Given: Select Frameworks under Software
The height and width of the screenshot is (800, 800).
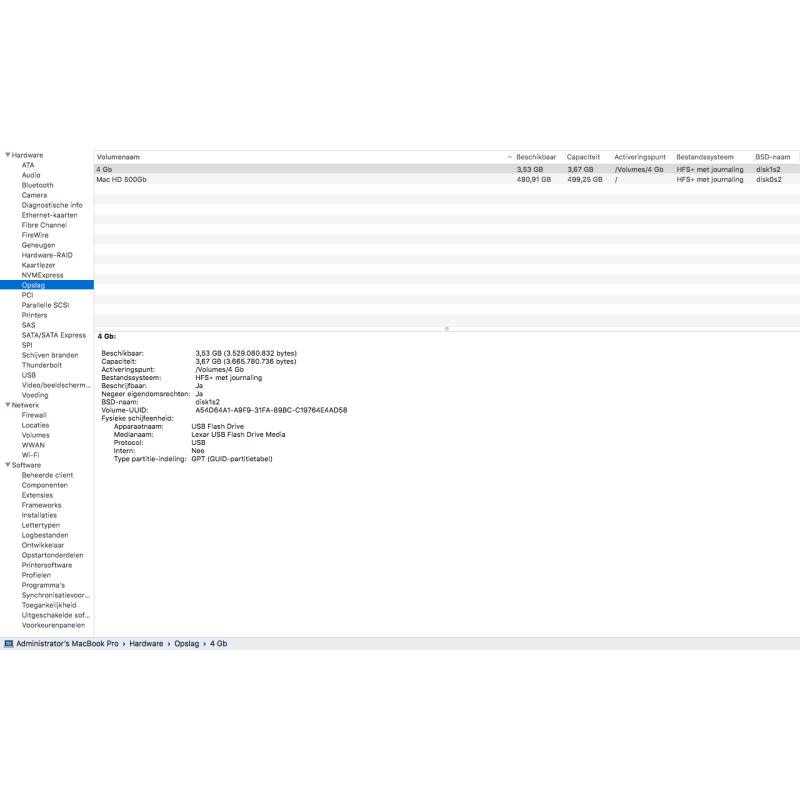Looking at the screenshot, I should pyautogui.click(x=41, y=505).
